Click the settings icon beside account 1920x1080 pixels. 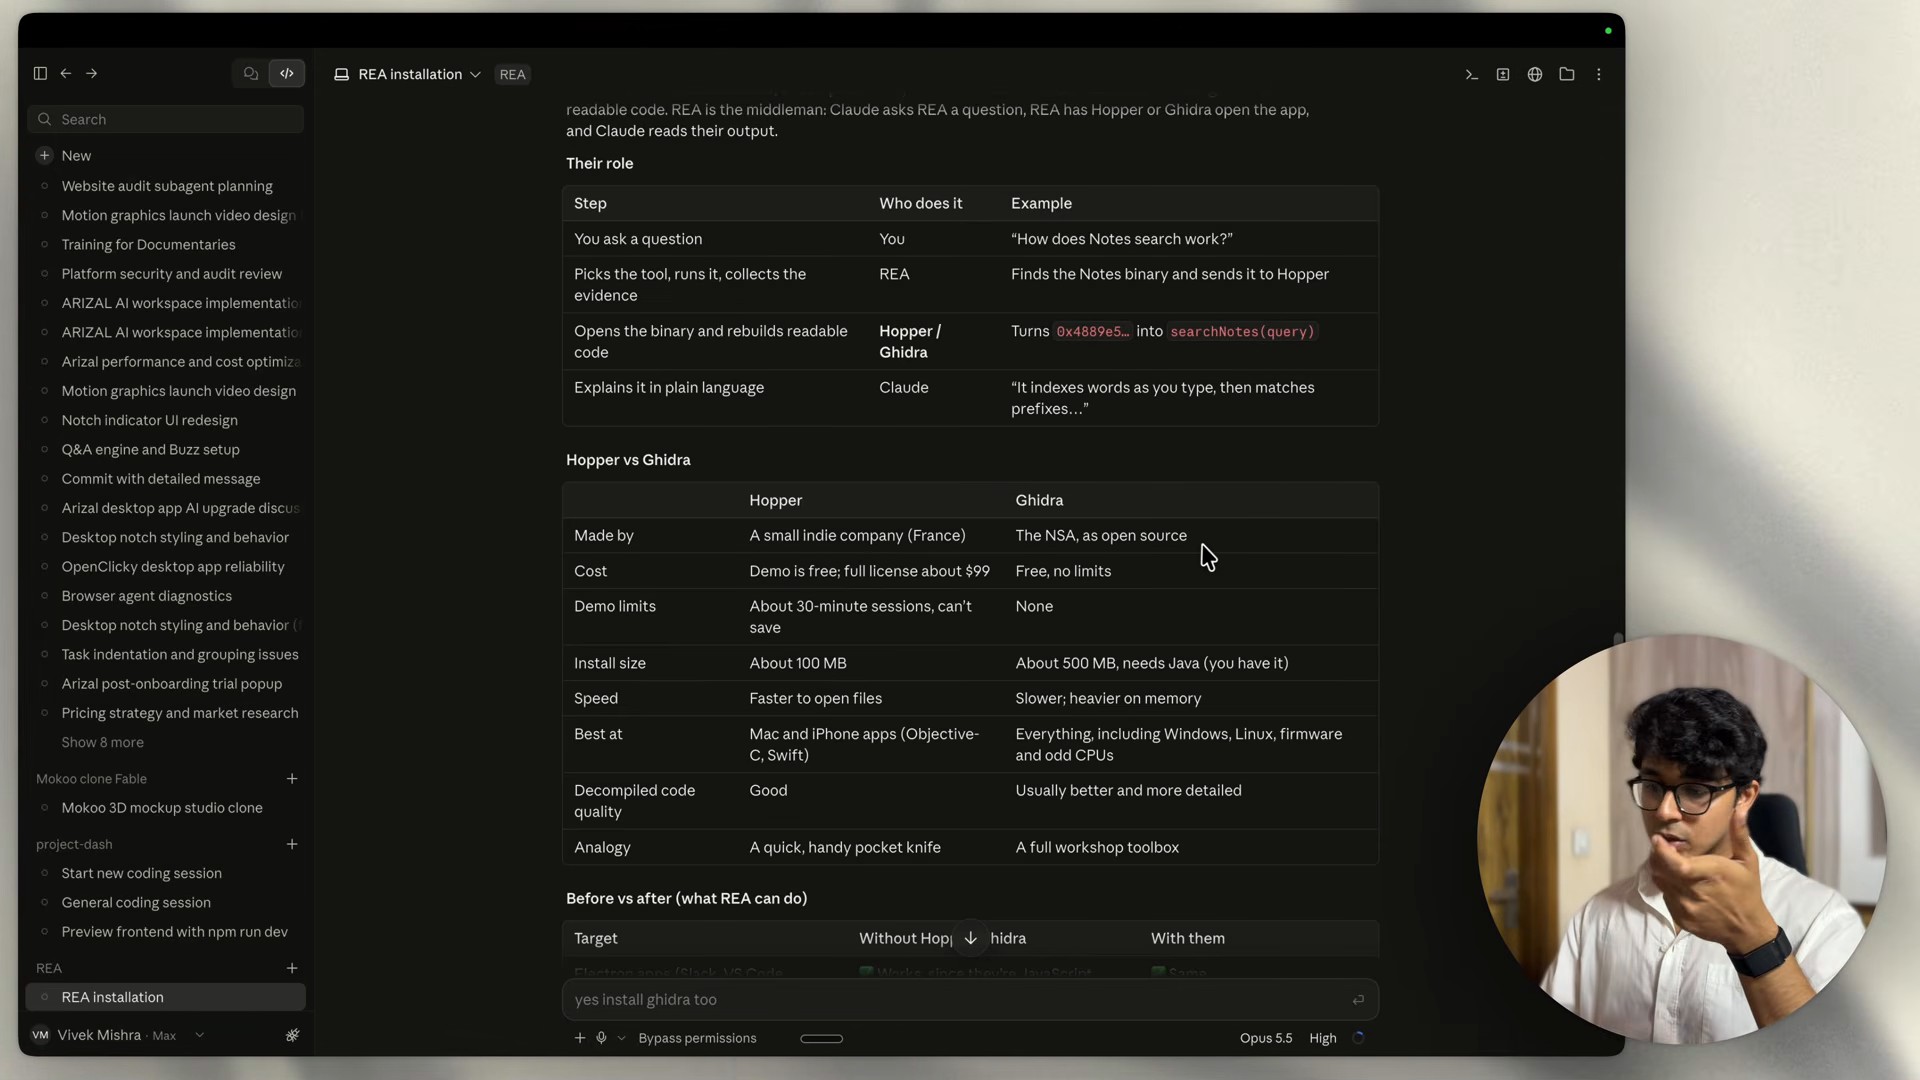pos(292,1035)
